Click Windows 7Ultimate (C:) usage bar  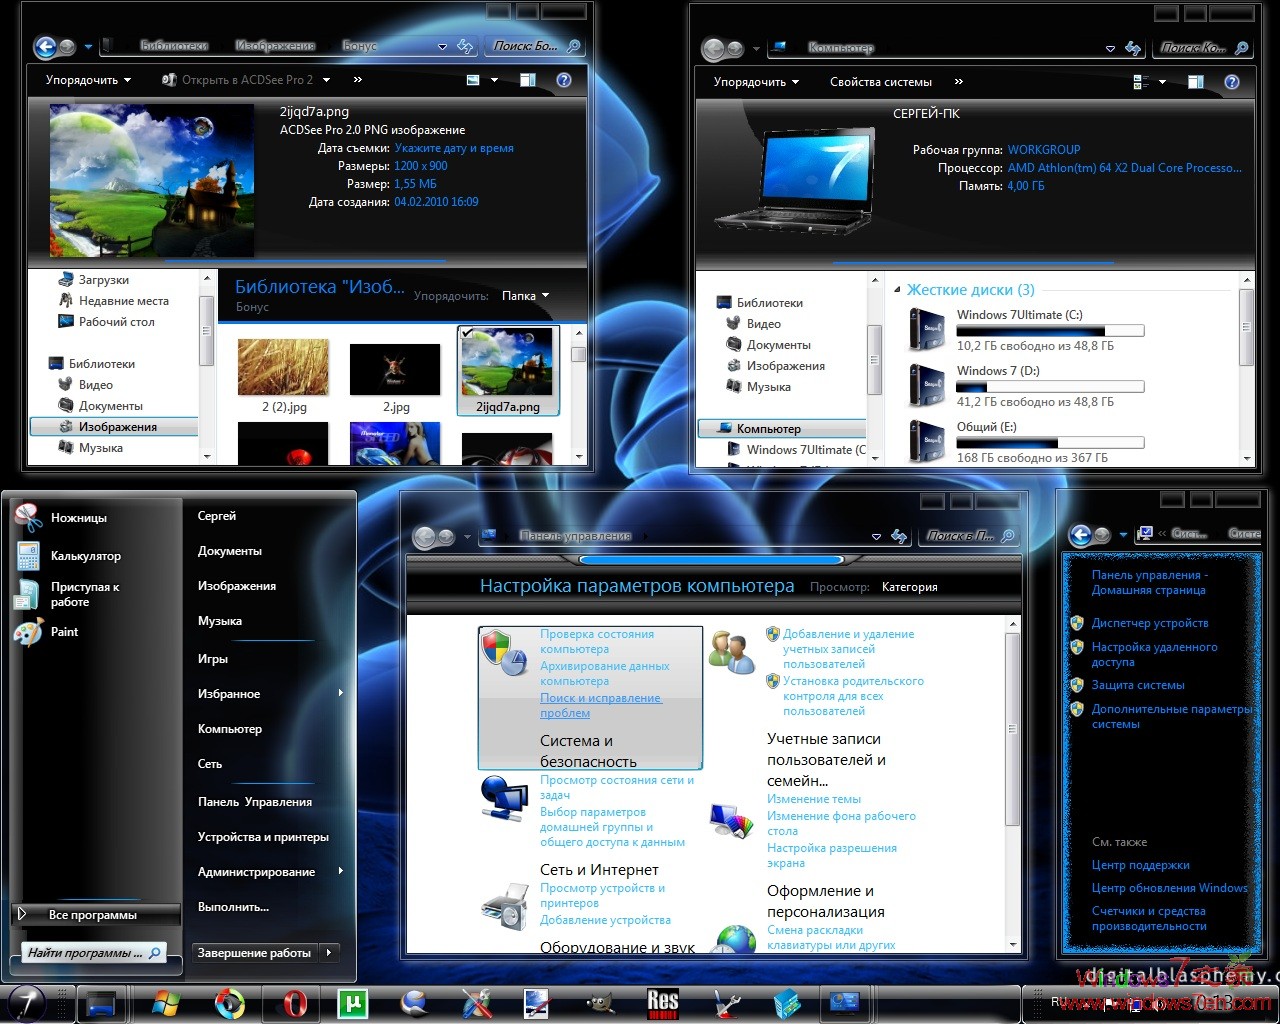click(x=1050, y=330)
